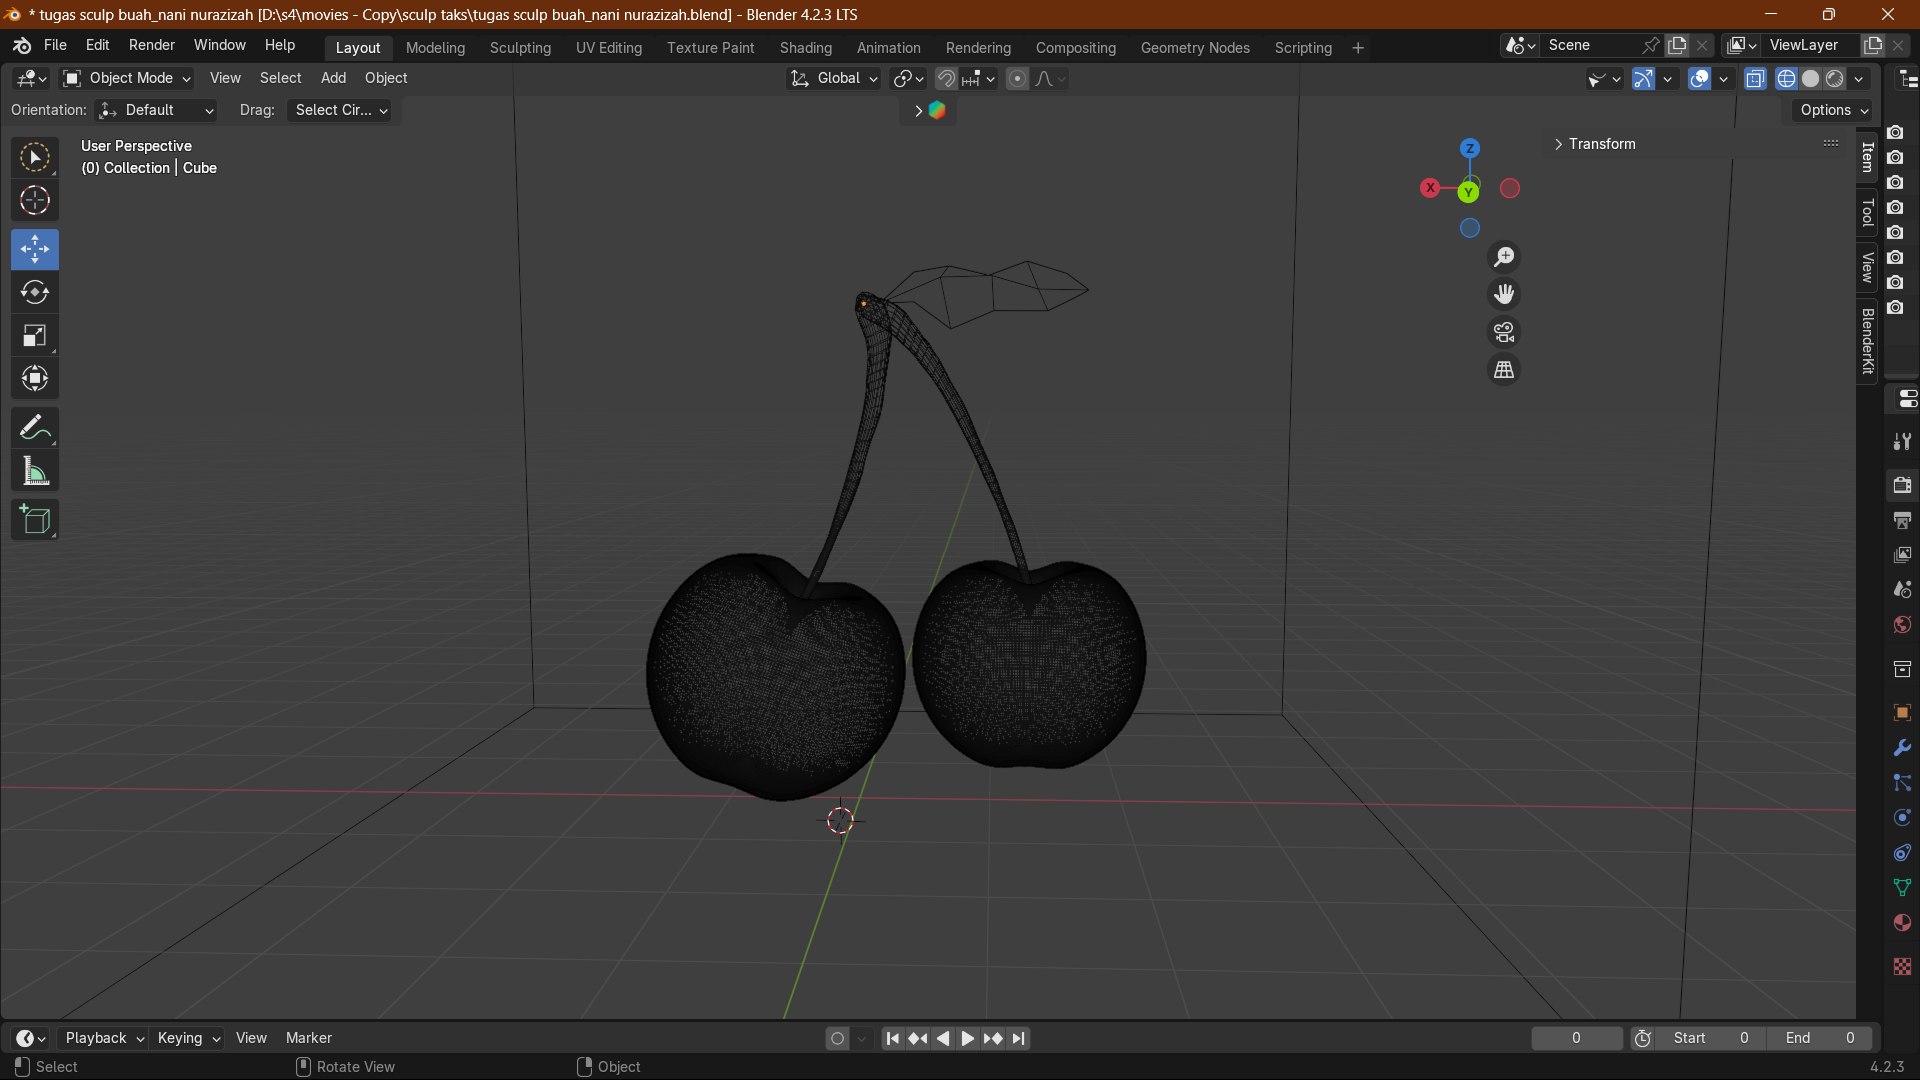The height and width of the screenshot is (1080, 1920).
Task: Select the Annotate pencil tool
Action: click(x=35, y=428)
